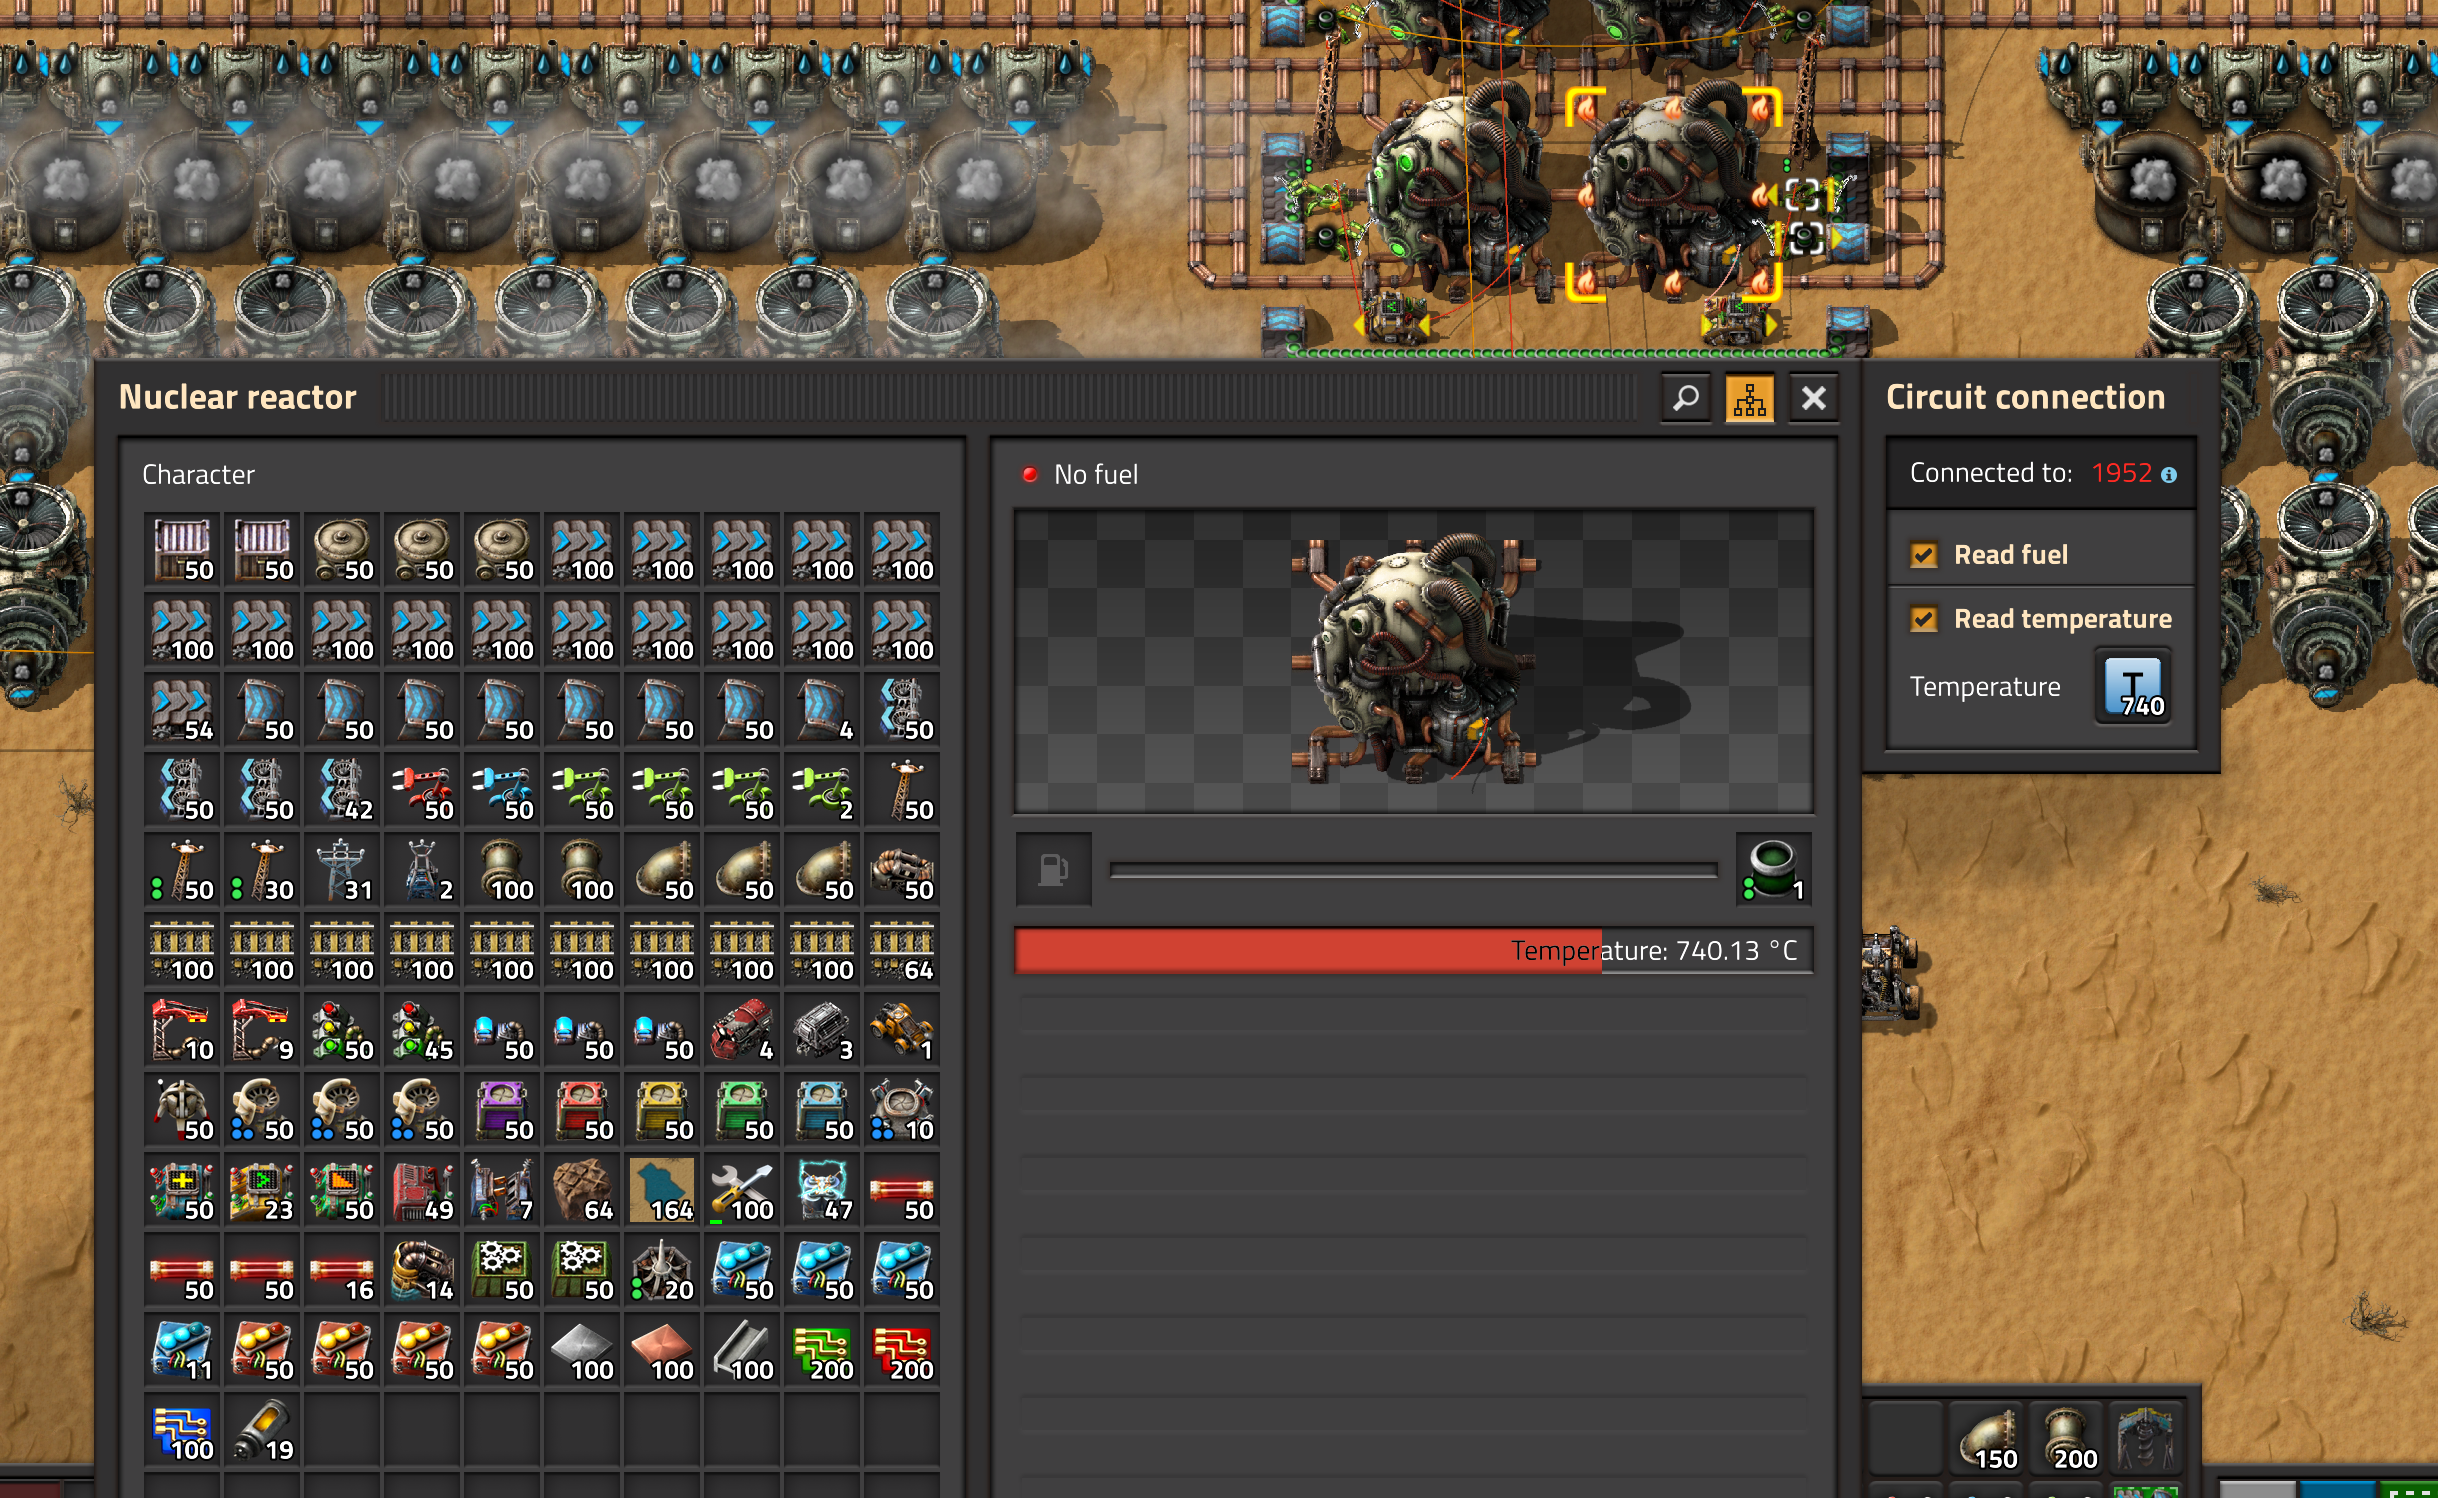
Task: Toggle the circuit connection panel button
Action: click(1749, 398)
